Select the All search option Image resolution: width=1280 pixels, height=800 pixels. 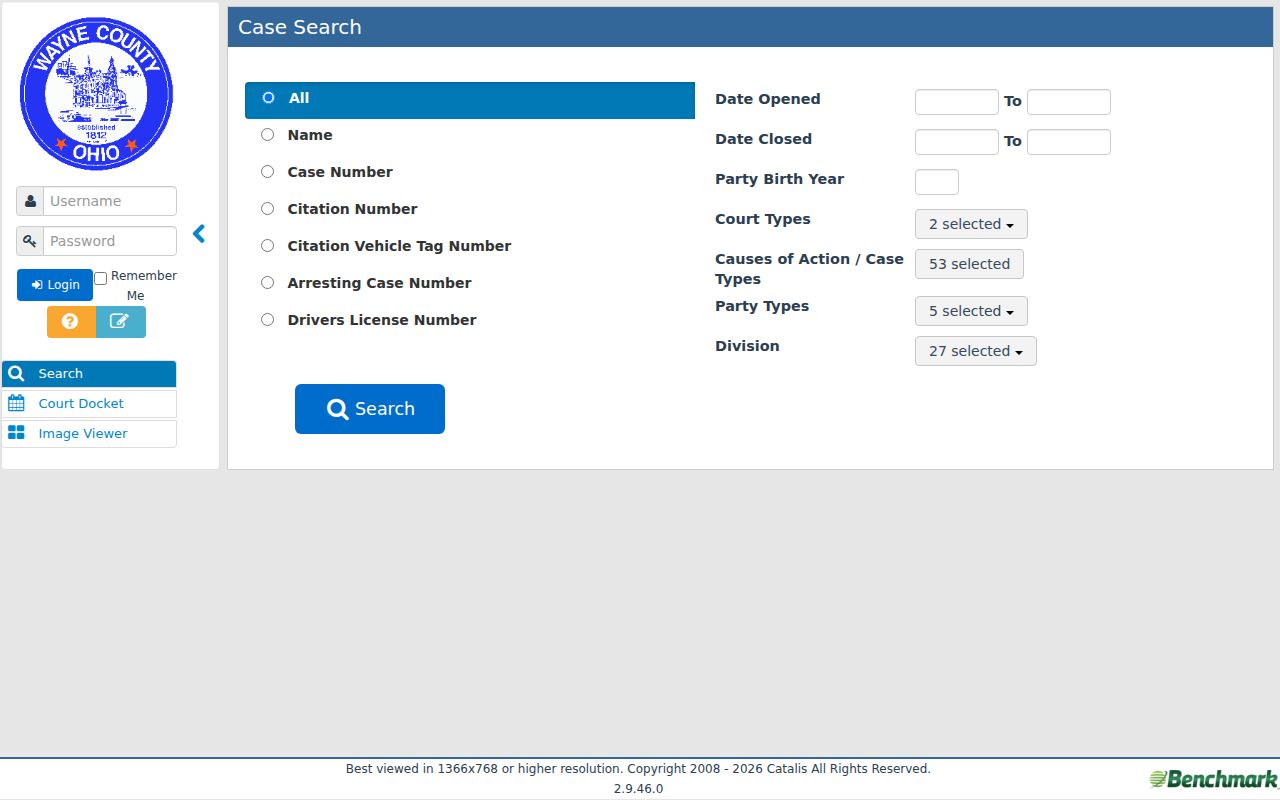click(268, 98)
